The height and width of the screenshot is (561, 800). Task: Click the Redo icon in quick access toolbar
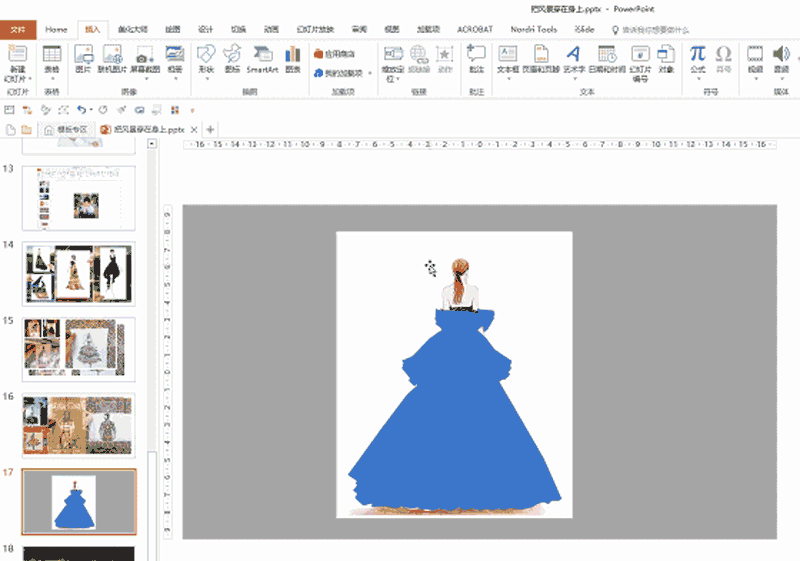tap(103, 110)
